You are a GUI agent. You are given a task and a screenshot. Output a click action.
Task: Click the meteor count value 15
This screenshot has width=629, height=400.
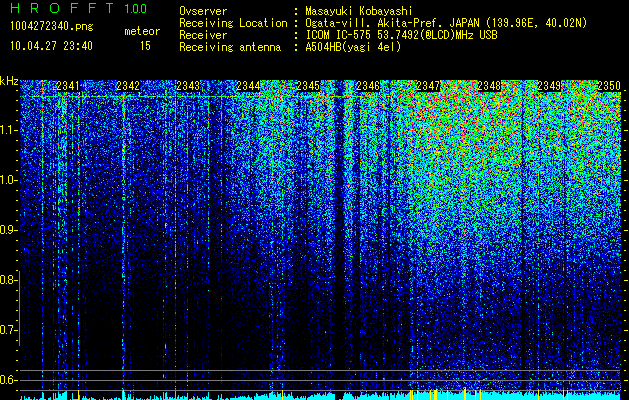click(x=145, y=46)
